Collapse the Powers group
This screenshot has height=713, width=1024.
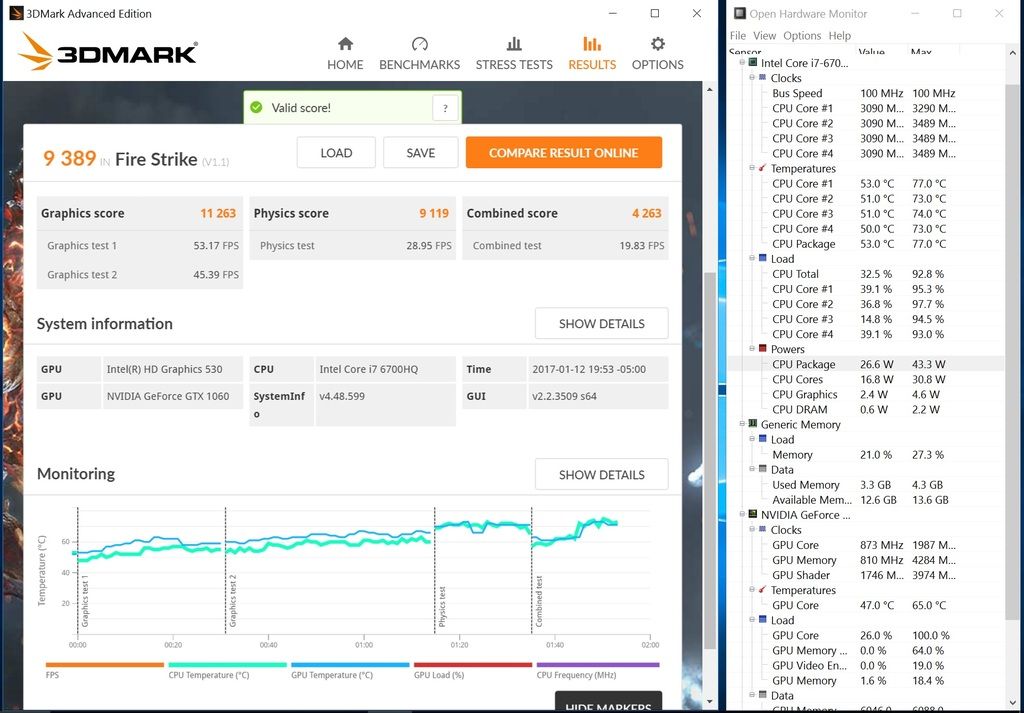[752, 349]
